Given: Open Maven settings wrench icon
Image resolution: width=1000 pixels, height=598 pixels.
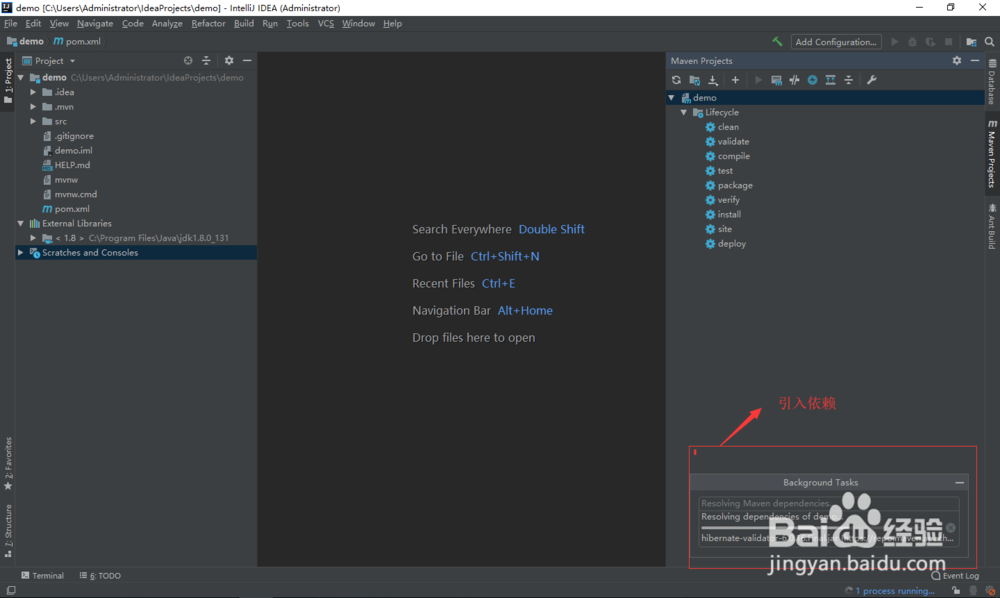Looking at the screenshot, I should click(x=871, y=80).
